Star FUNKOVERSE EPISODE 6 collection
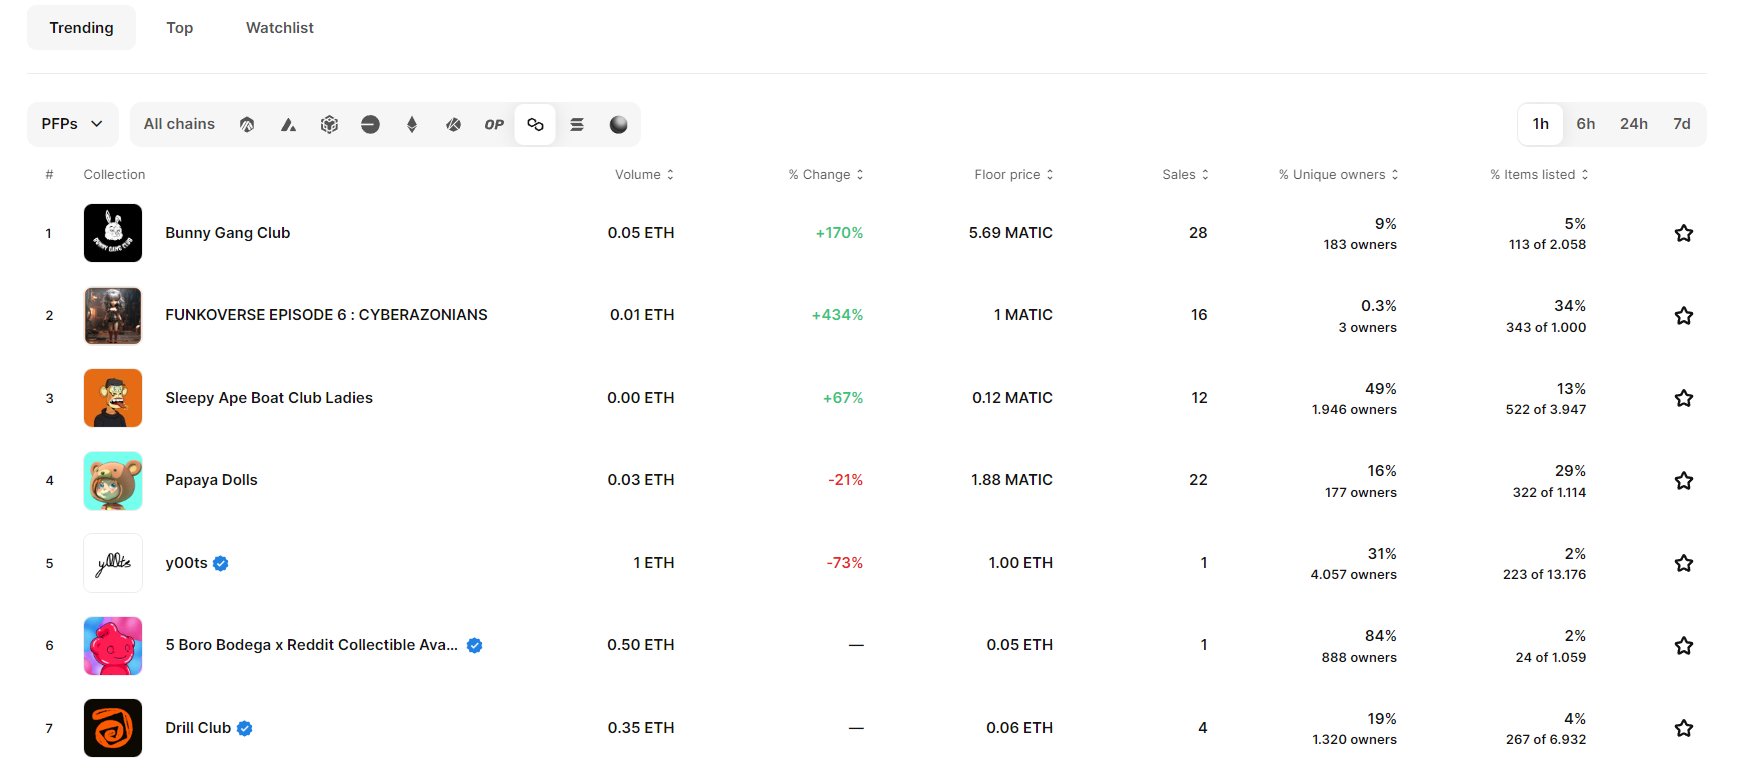Screen dimensions: 1745x772 coord(1684,315)
